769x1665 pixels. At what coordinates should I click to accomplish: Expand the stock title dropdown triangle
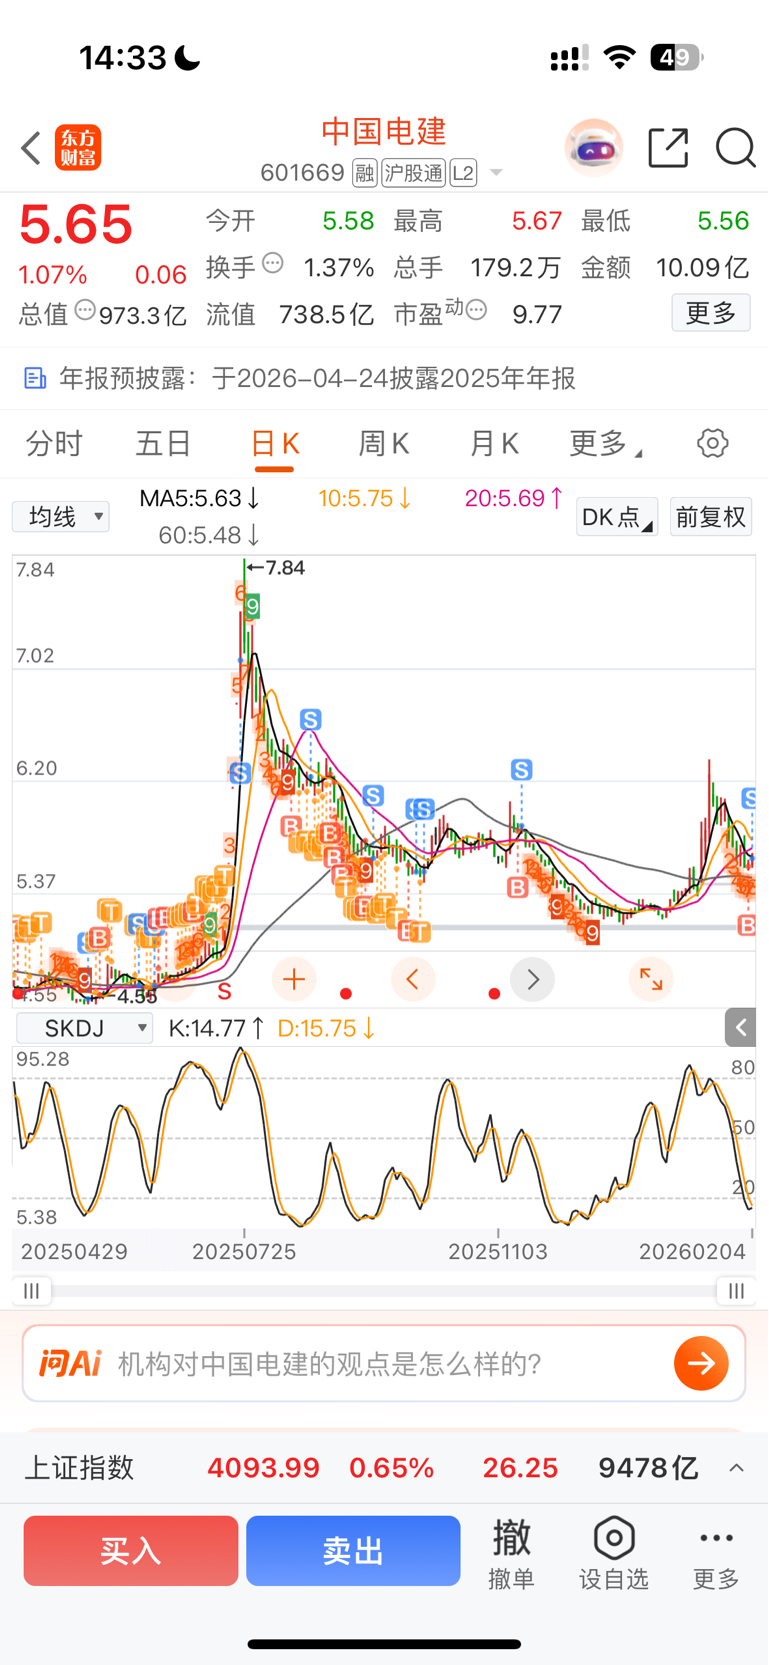(x=496, y=173)
